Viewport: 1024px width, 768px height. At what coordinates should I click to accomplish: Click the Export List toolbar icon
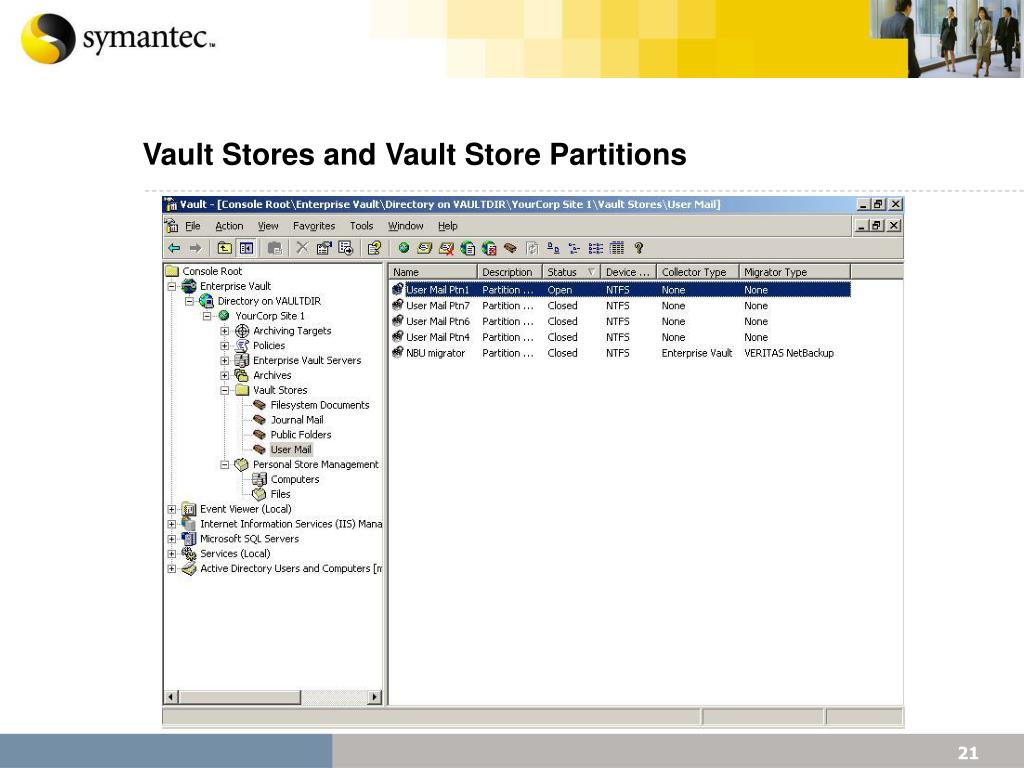click(345, 248)
